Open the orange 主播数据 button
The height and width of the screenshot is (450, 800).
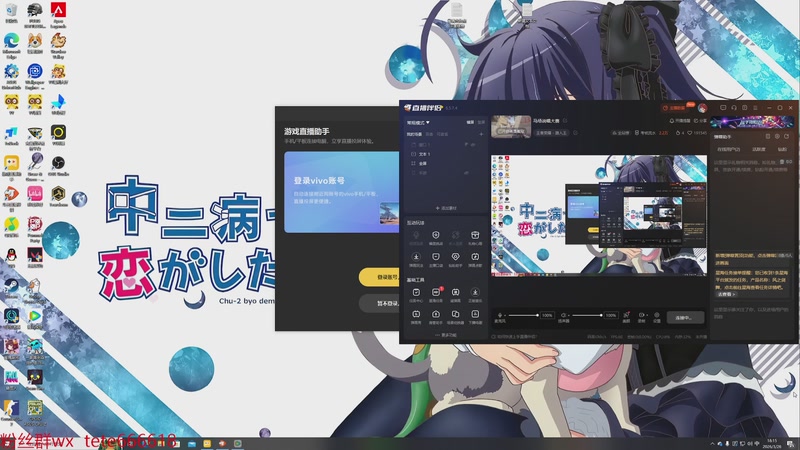coord(674,108)
